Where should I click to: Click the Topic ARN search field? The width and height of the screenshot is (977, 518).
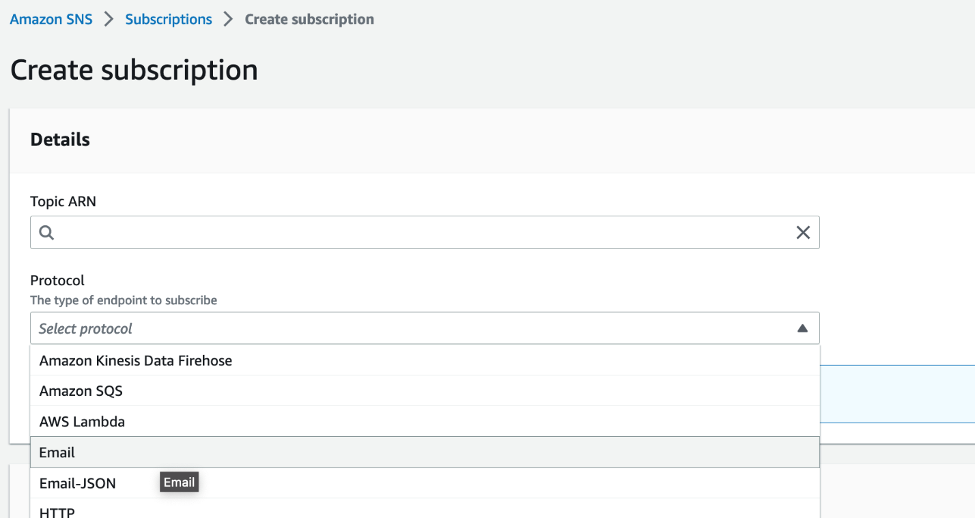(x=424, y=233)
